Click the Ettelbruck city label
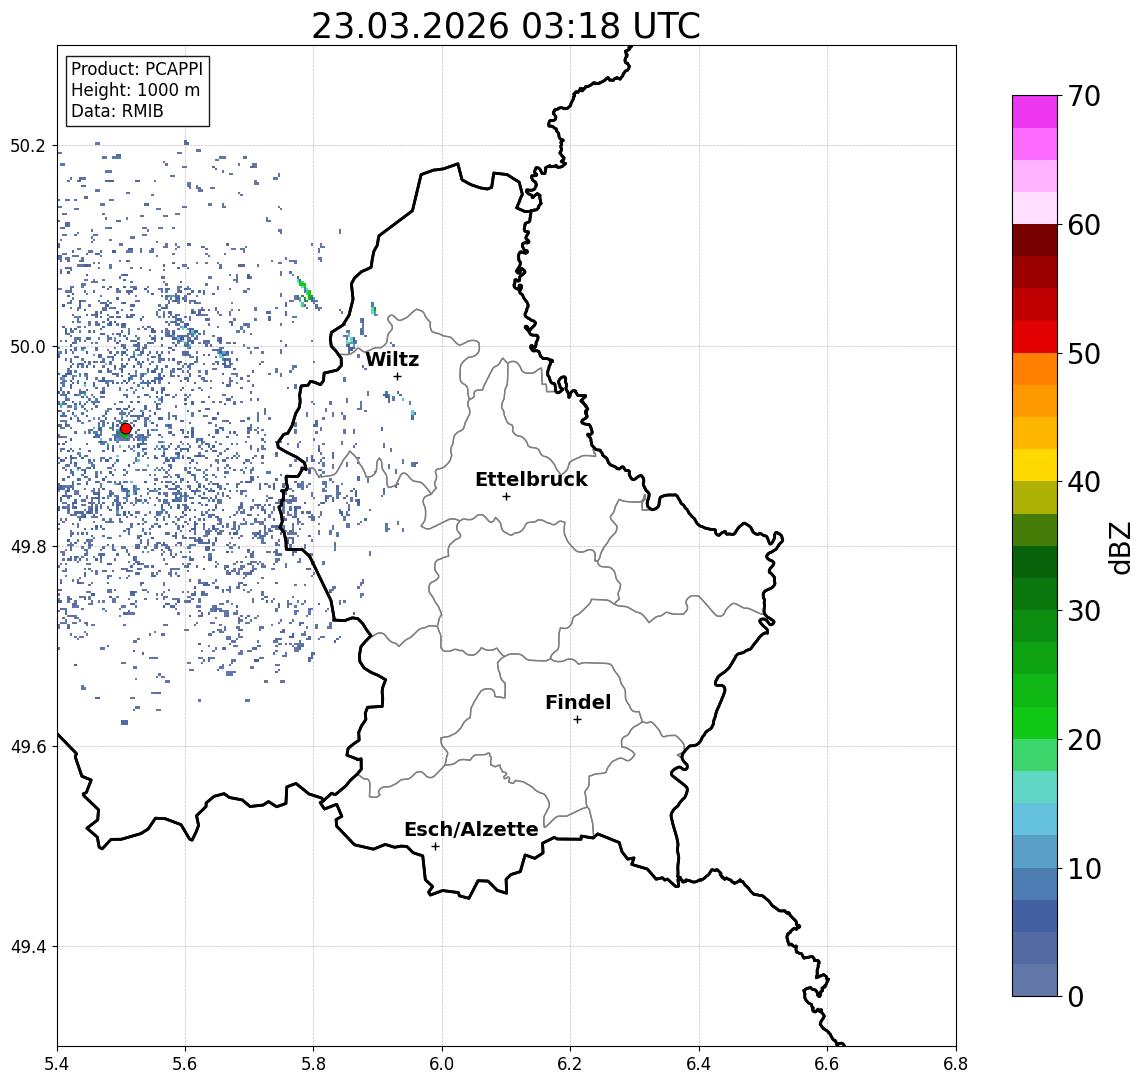The image size is (1145, 1084). point(531,479)
